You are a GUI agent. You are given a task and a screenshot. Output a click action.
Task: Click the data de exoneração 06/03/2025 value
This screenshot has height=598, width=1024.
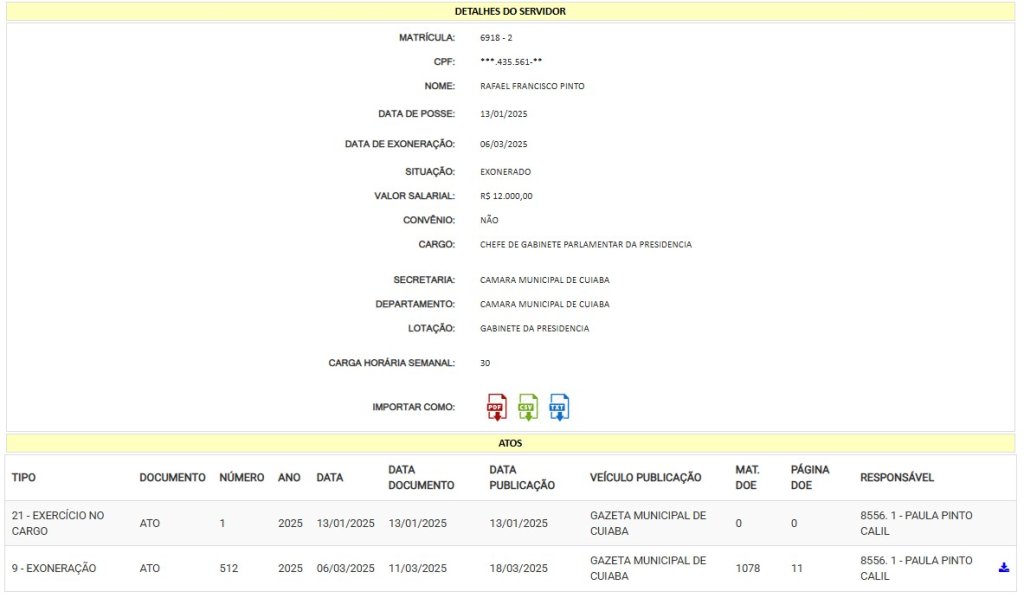pyautogui.click(x=504, y=144)
